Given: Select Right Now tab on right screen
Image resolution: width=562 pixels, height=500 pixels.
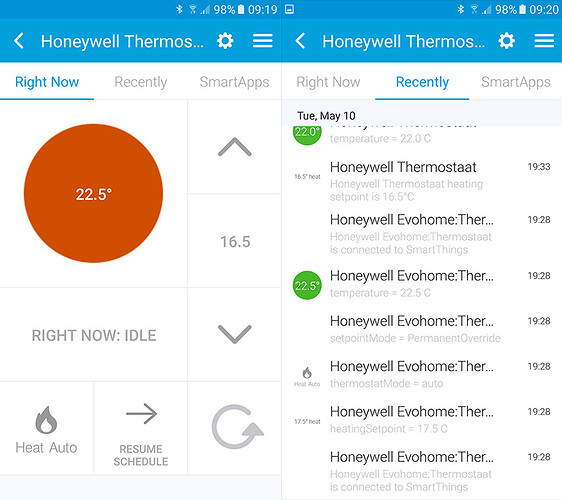Looking at the screenshot, I should [328, 82].
